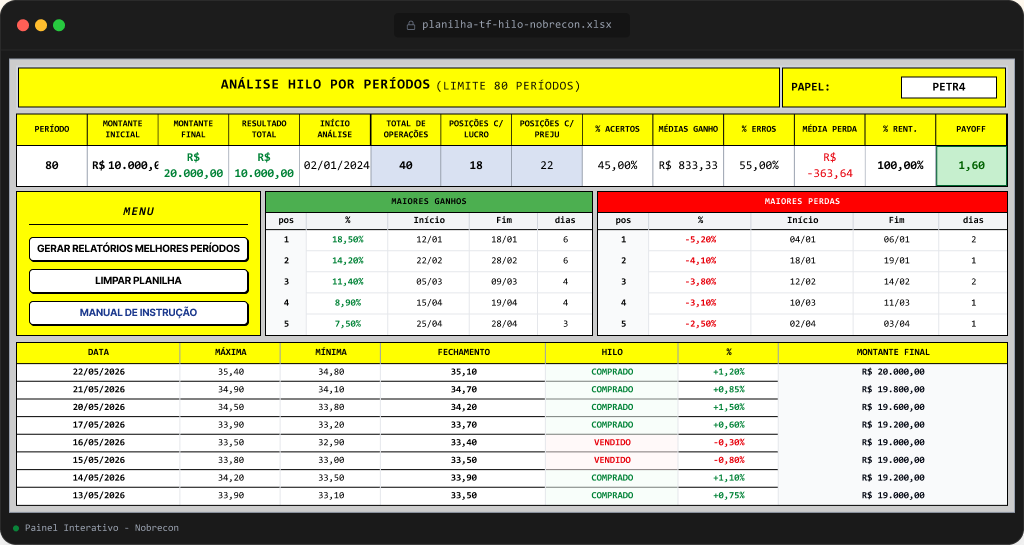Click footer text Painel Interativo - Nobrecon
The height and width of the screenshot is (545, 1024).
click(x=102, y=528)
